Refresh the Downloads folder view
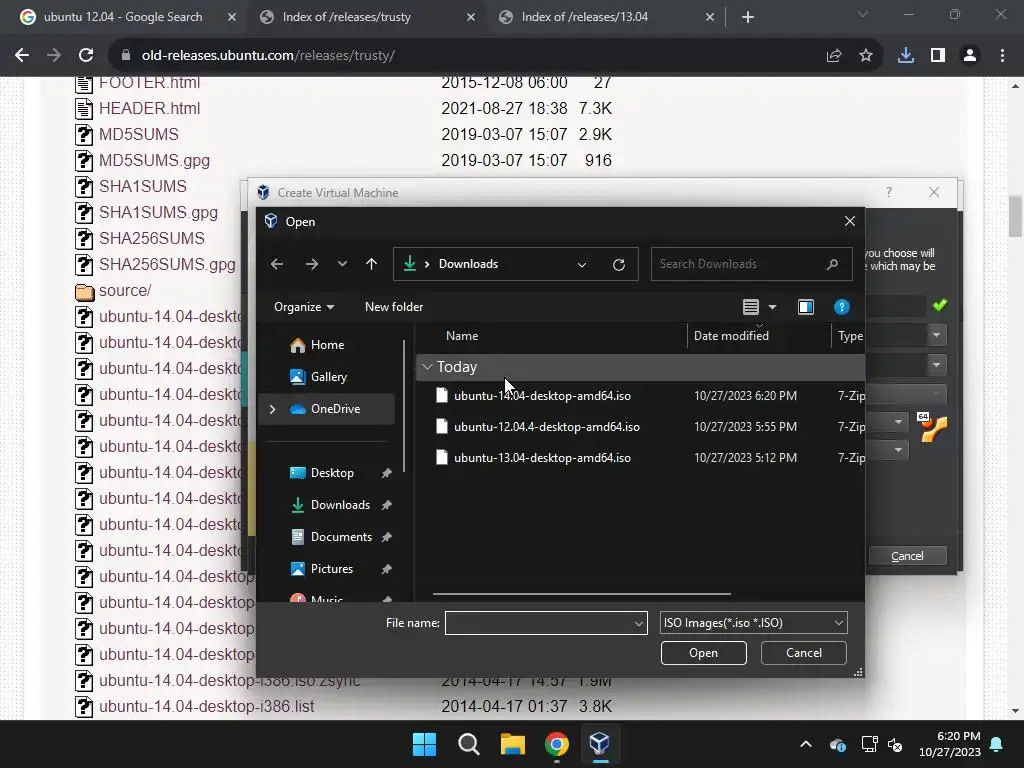The width and height of the screenshot is (1024, 768). pos(618,264)
